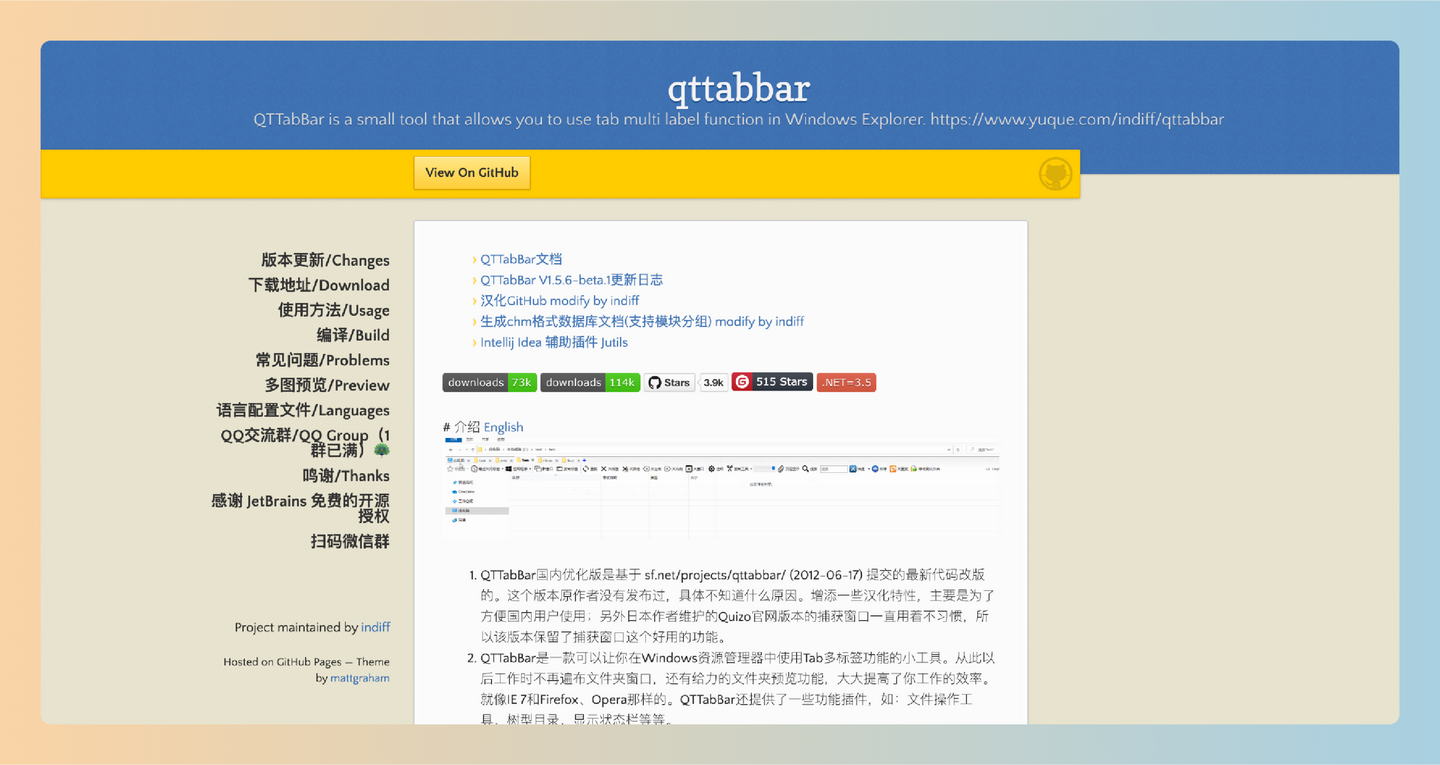The image size is (1440, 765).
Task: Click the GitHub octocat icon in yellow bar
Action: [1055, 174]
